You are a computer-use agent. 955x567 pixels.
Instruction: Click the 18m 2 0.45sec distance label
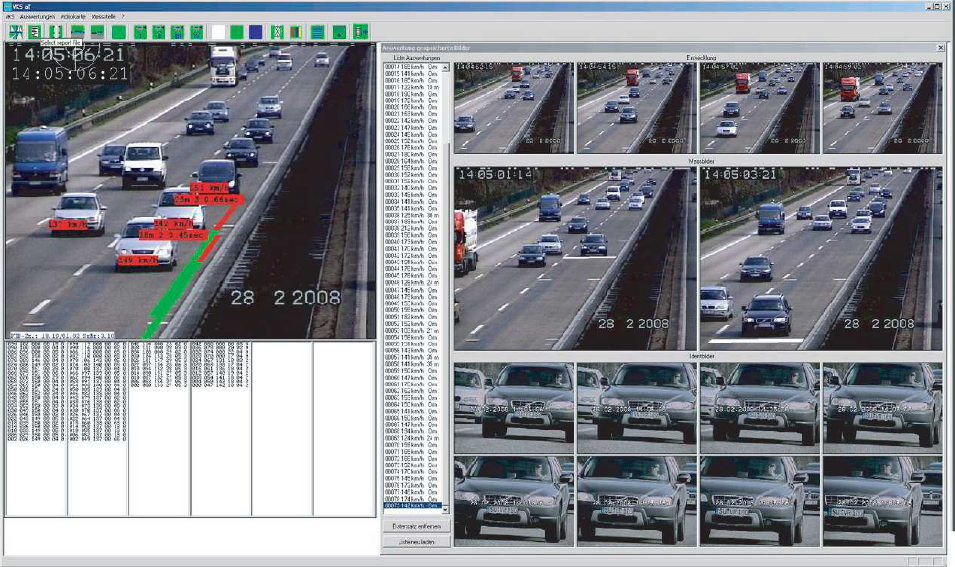173,235
